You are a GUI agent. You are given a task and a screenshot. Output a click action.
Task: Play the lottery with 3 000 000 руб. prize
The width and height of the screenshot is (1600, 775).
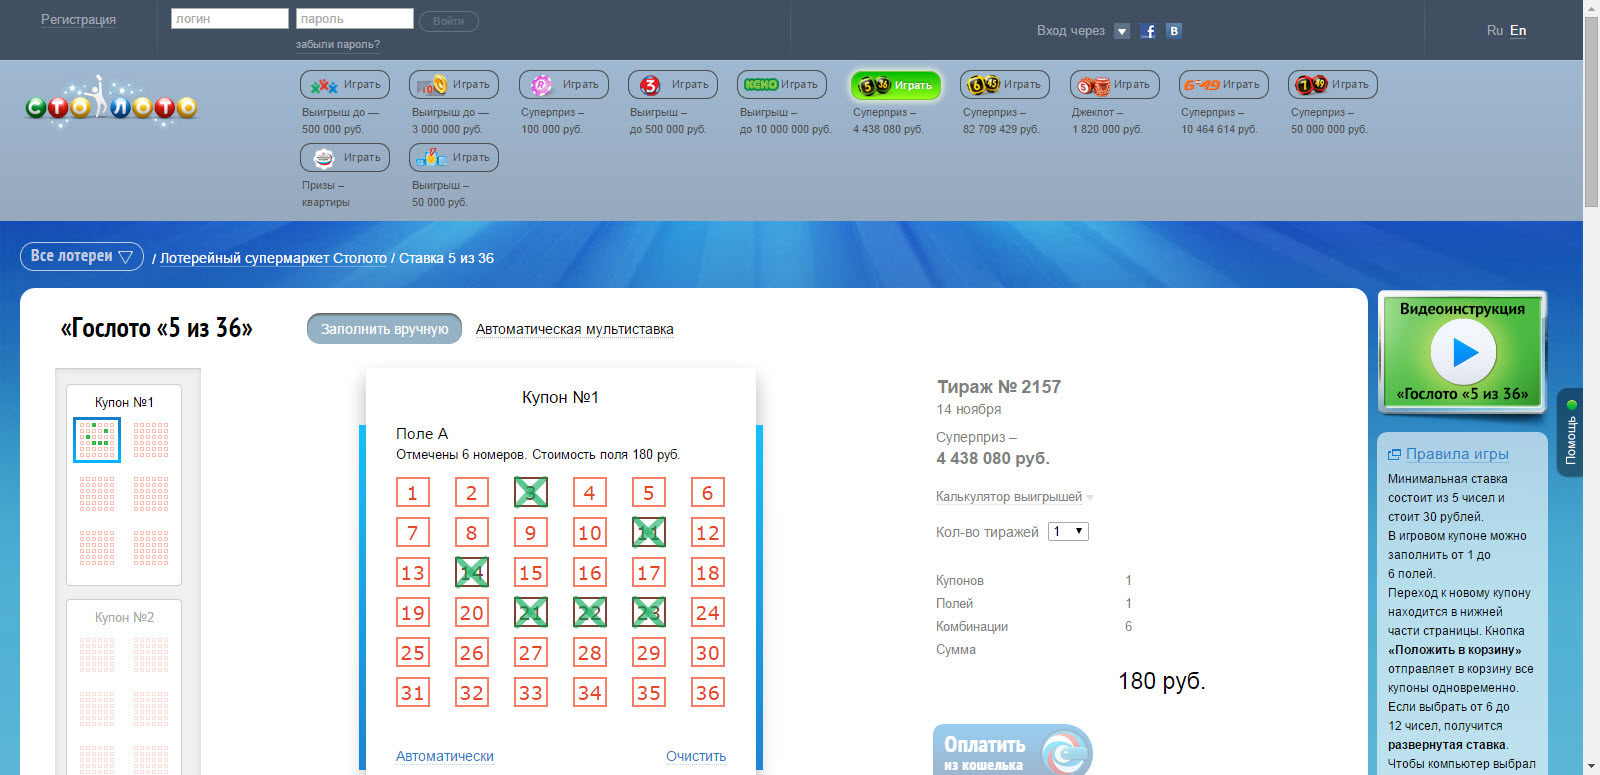tap(454, 85)
